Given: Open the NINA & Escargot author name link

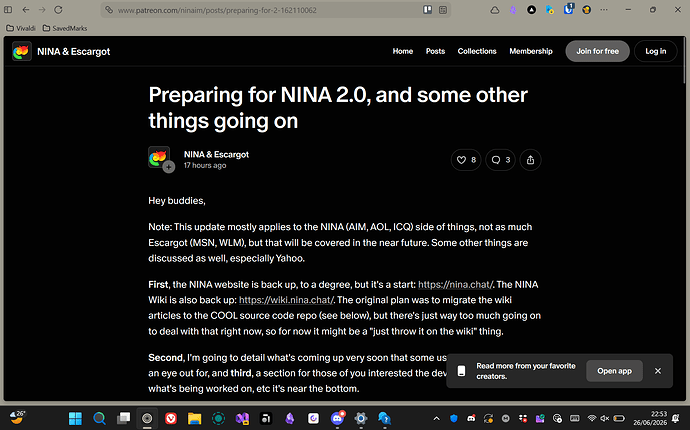Looking at the screenshot, I should point(216,154).
